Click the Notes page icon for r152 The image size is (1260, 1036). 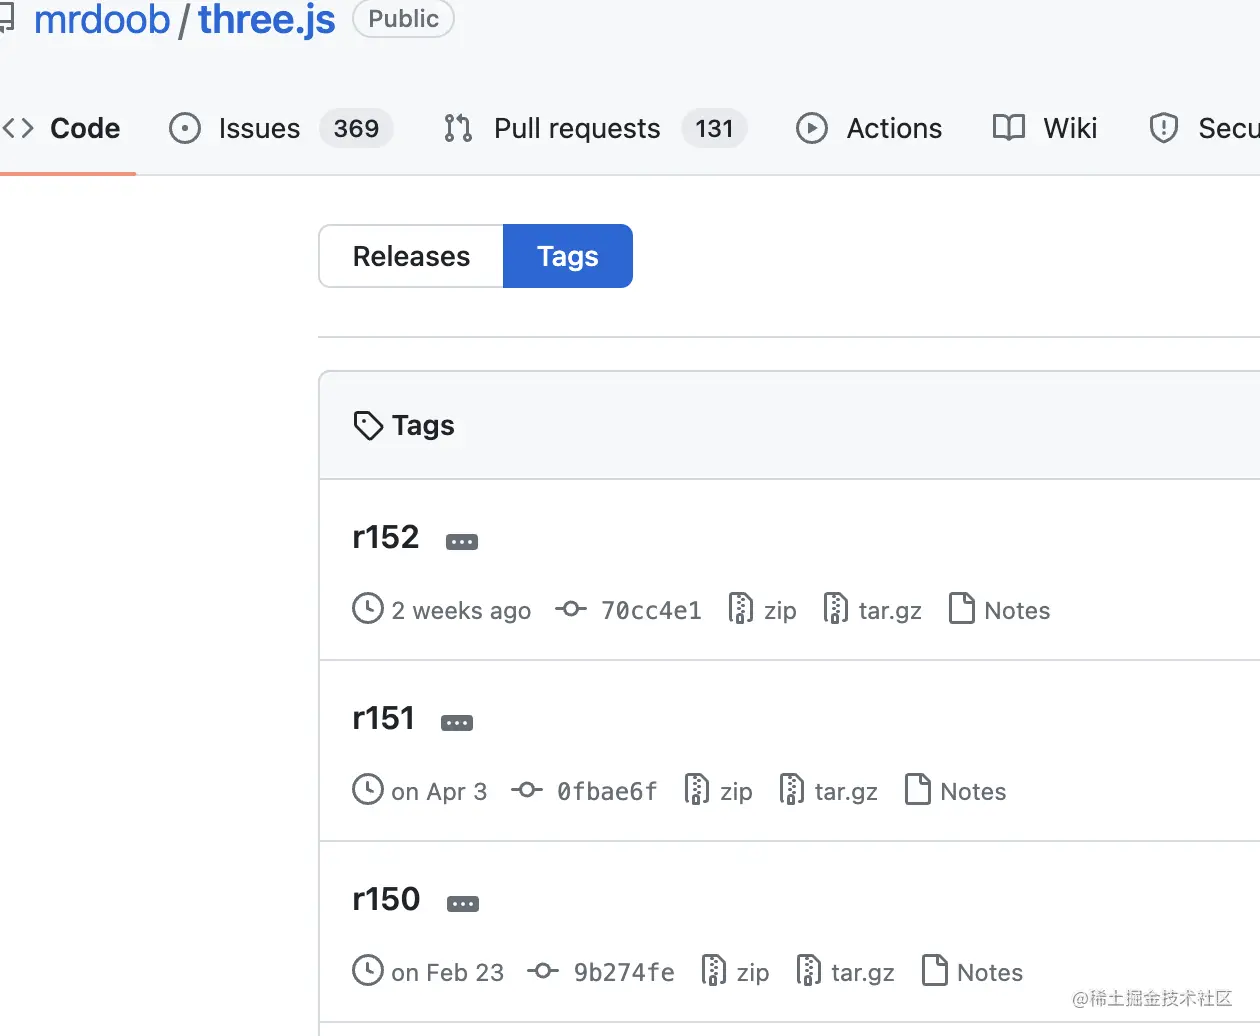click(962, 608)
